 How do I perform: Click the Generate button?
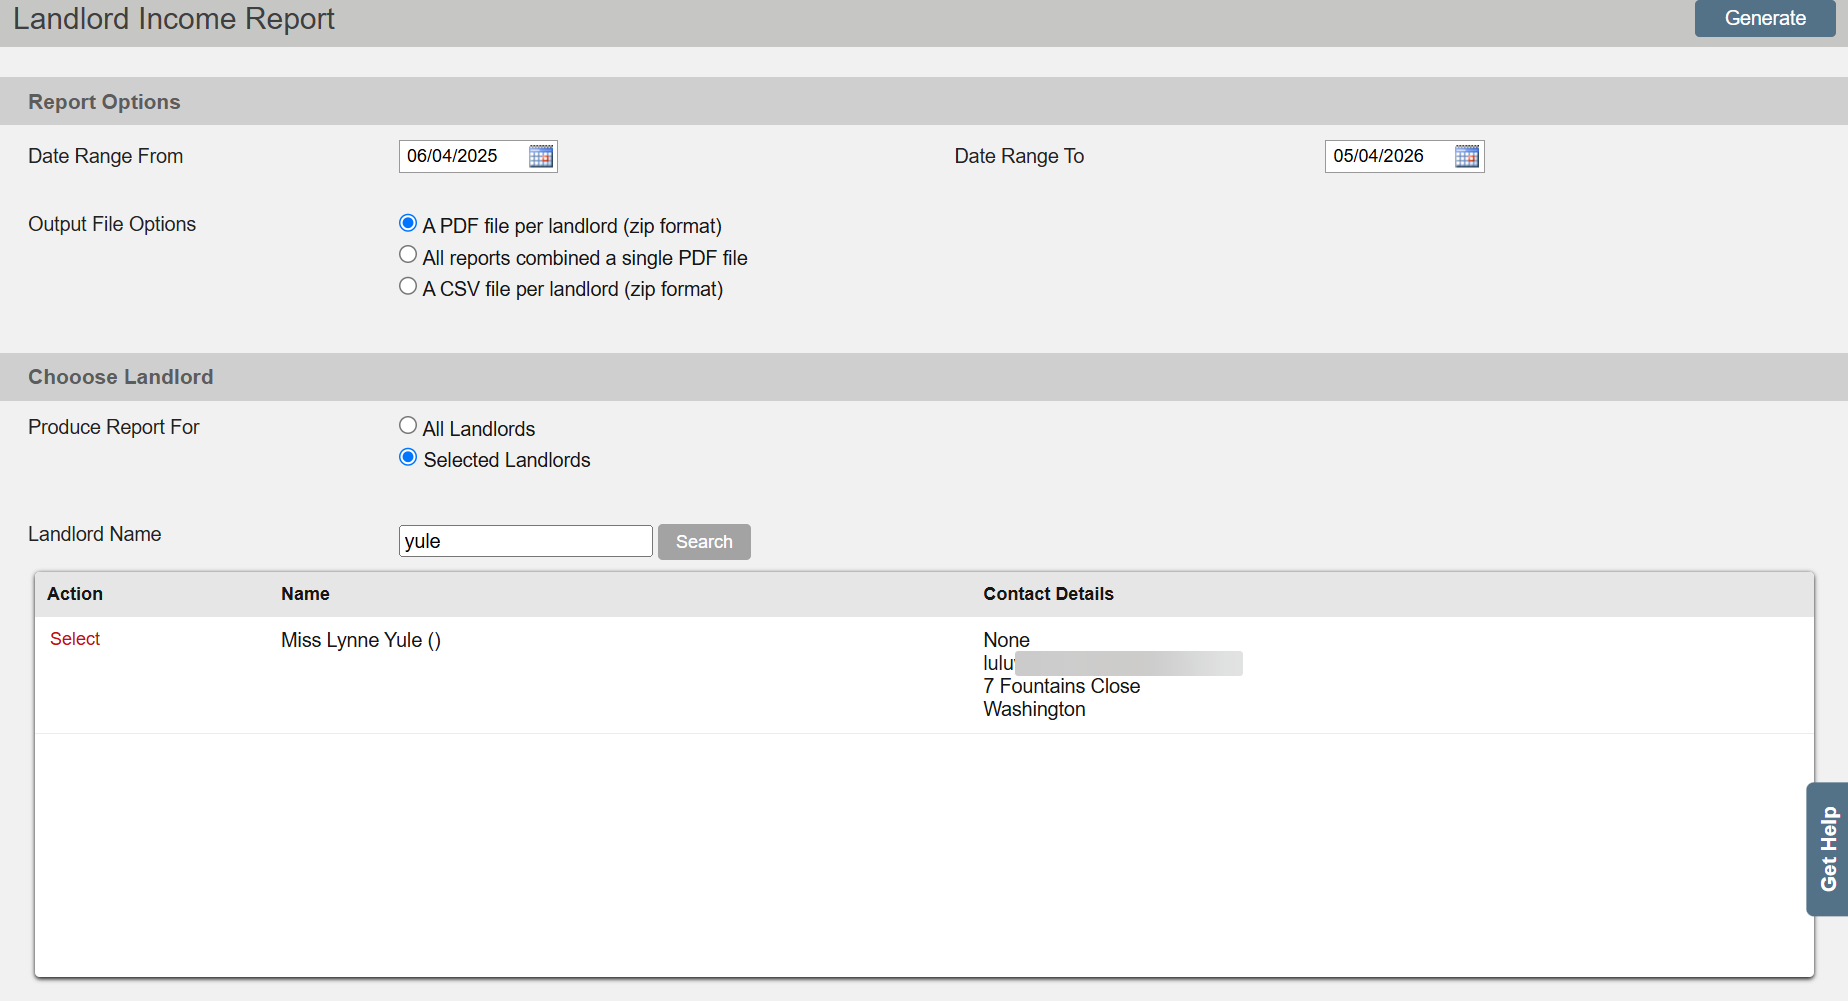click(x=1765, y=18)
